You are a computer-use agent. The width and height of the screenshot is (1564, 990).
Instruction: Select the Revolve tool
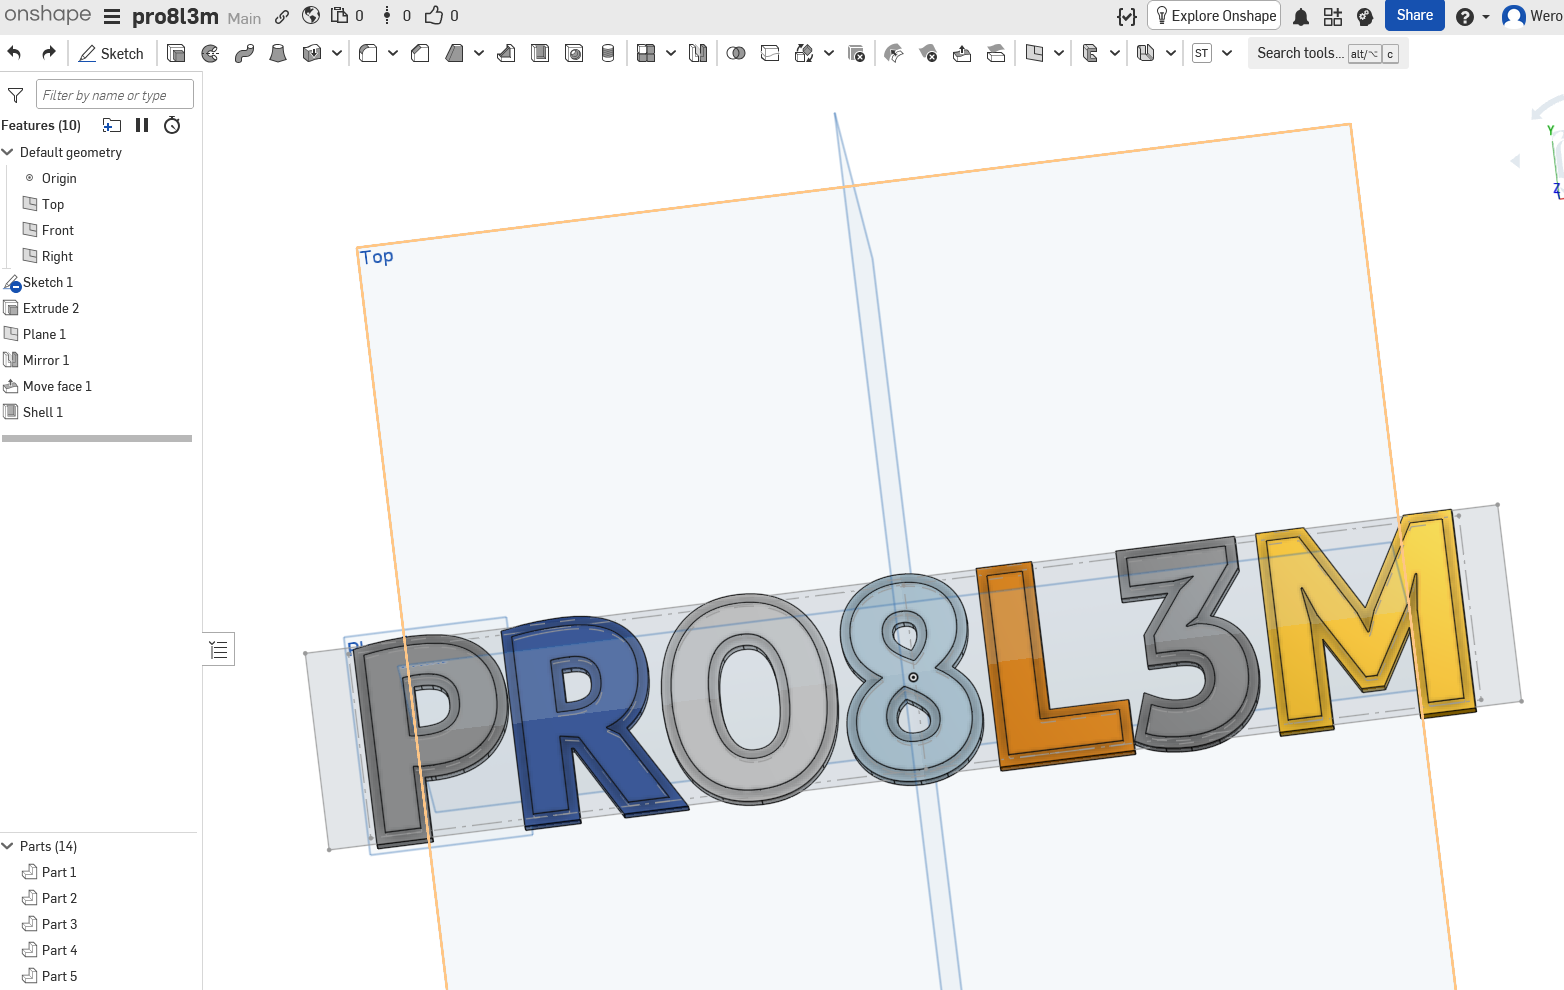point(210,53)
